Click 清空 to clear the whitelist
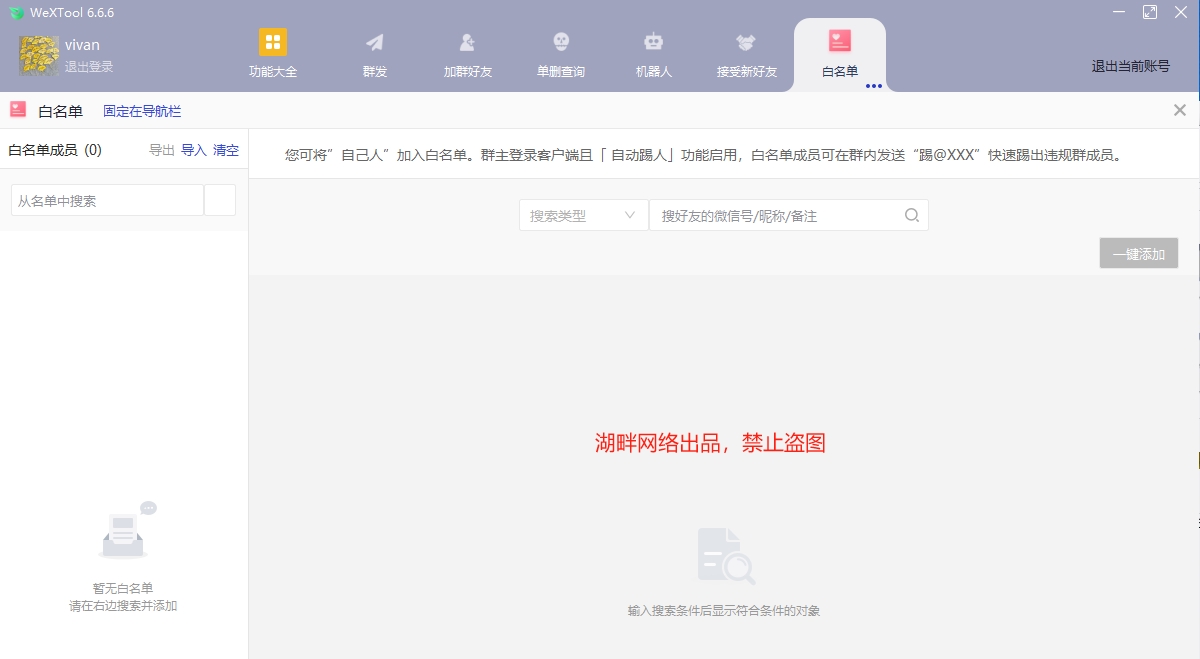Image resolution: width=1200 pixels, height=659 pixels. 224,150
